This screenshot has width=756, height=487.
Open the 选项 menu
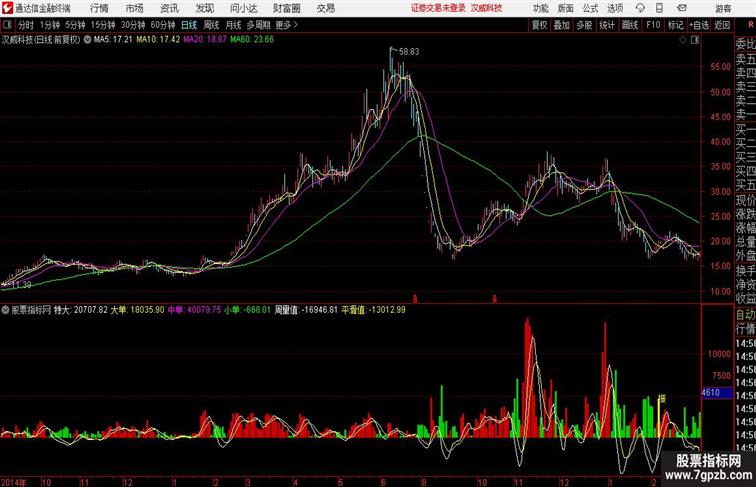pyautogui.click(x=615, y=8)
